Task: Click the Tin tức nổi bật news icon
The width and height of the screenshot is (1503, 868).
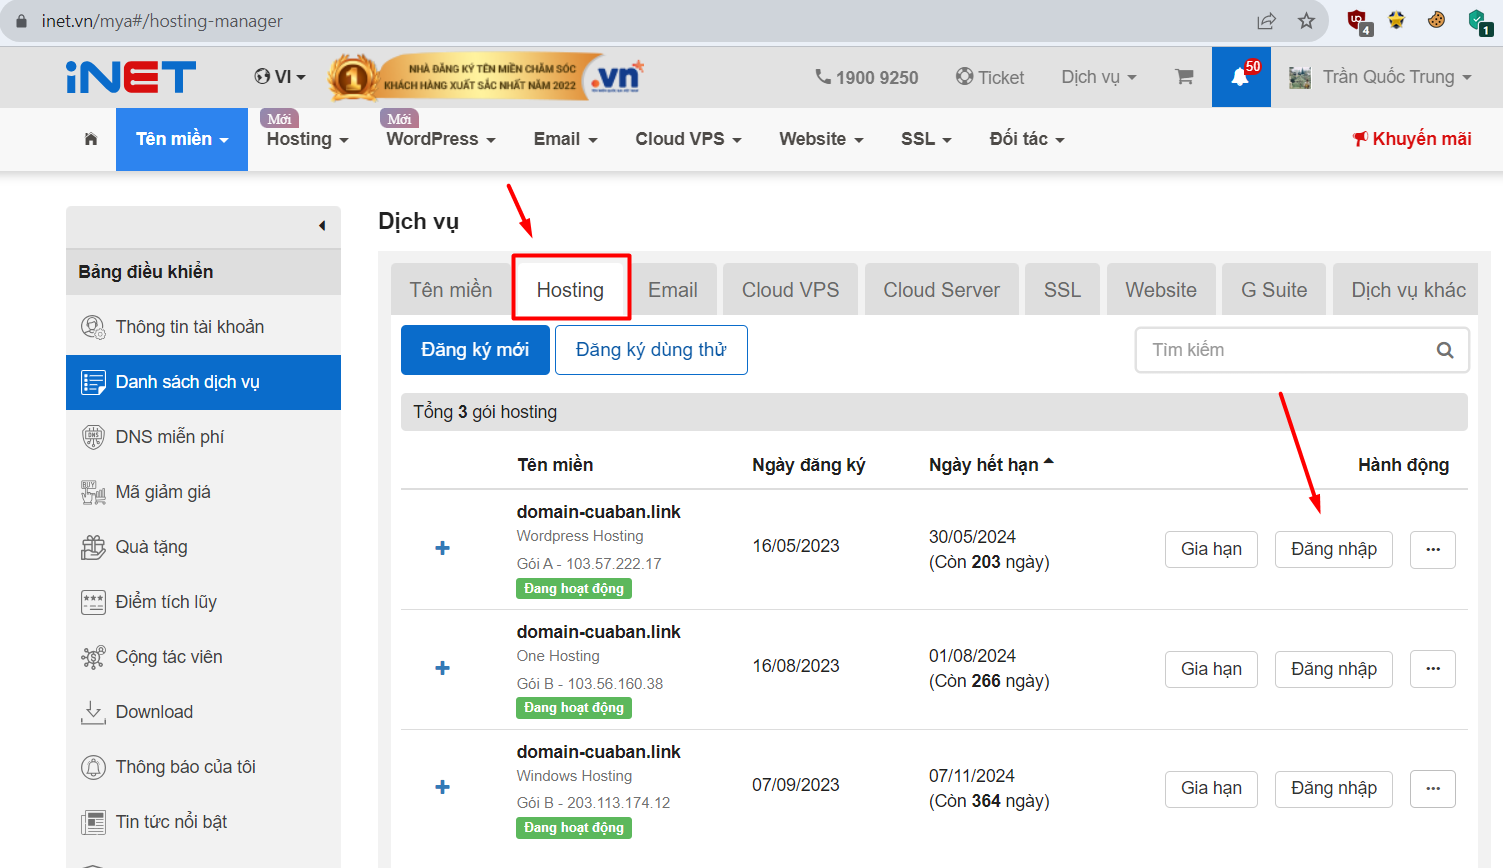Action: pyautogui.click(x=93, y=822)
